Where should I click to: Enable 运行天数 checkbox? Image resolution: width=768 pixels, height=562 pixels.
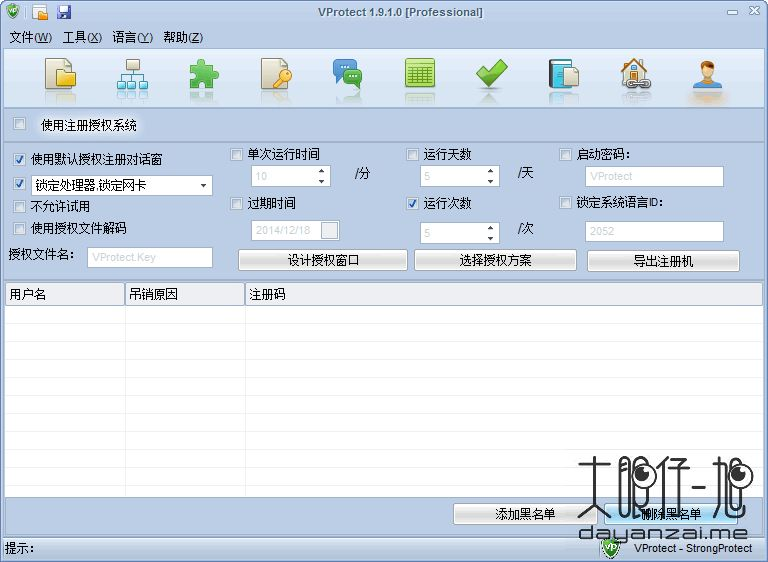(412, 155)
